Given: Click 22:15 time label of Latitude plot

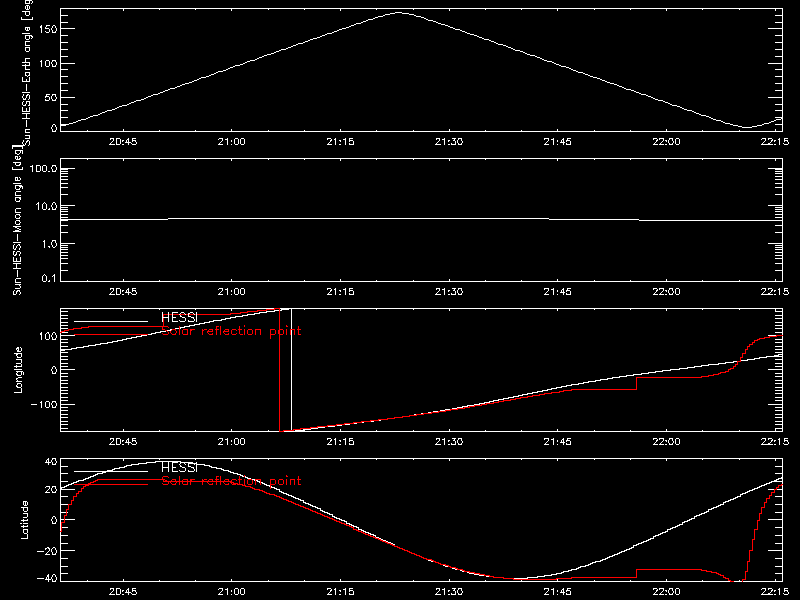Looking at the screenshot, I should coord(774,591).
